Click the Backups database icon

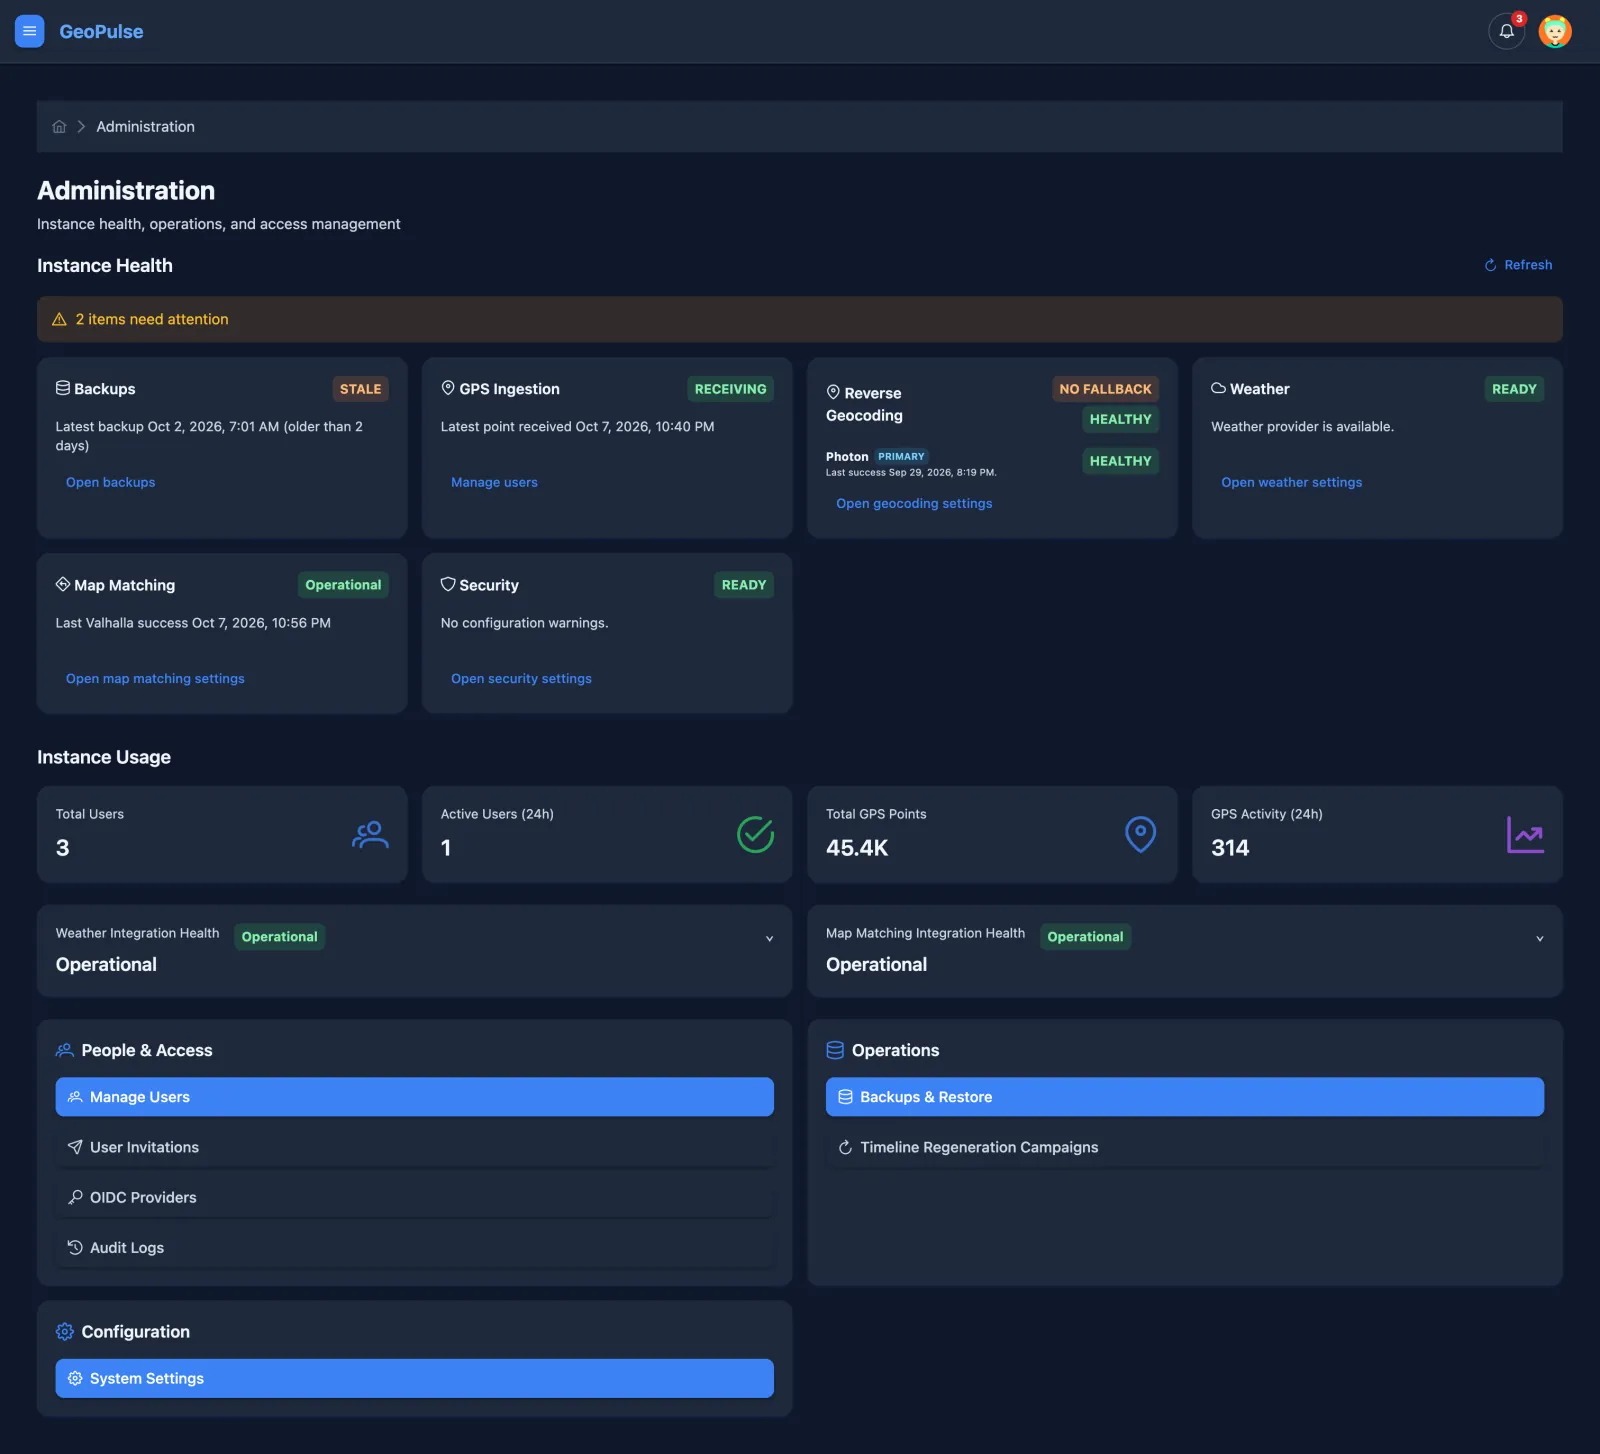(x=62, y=388)
